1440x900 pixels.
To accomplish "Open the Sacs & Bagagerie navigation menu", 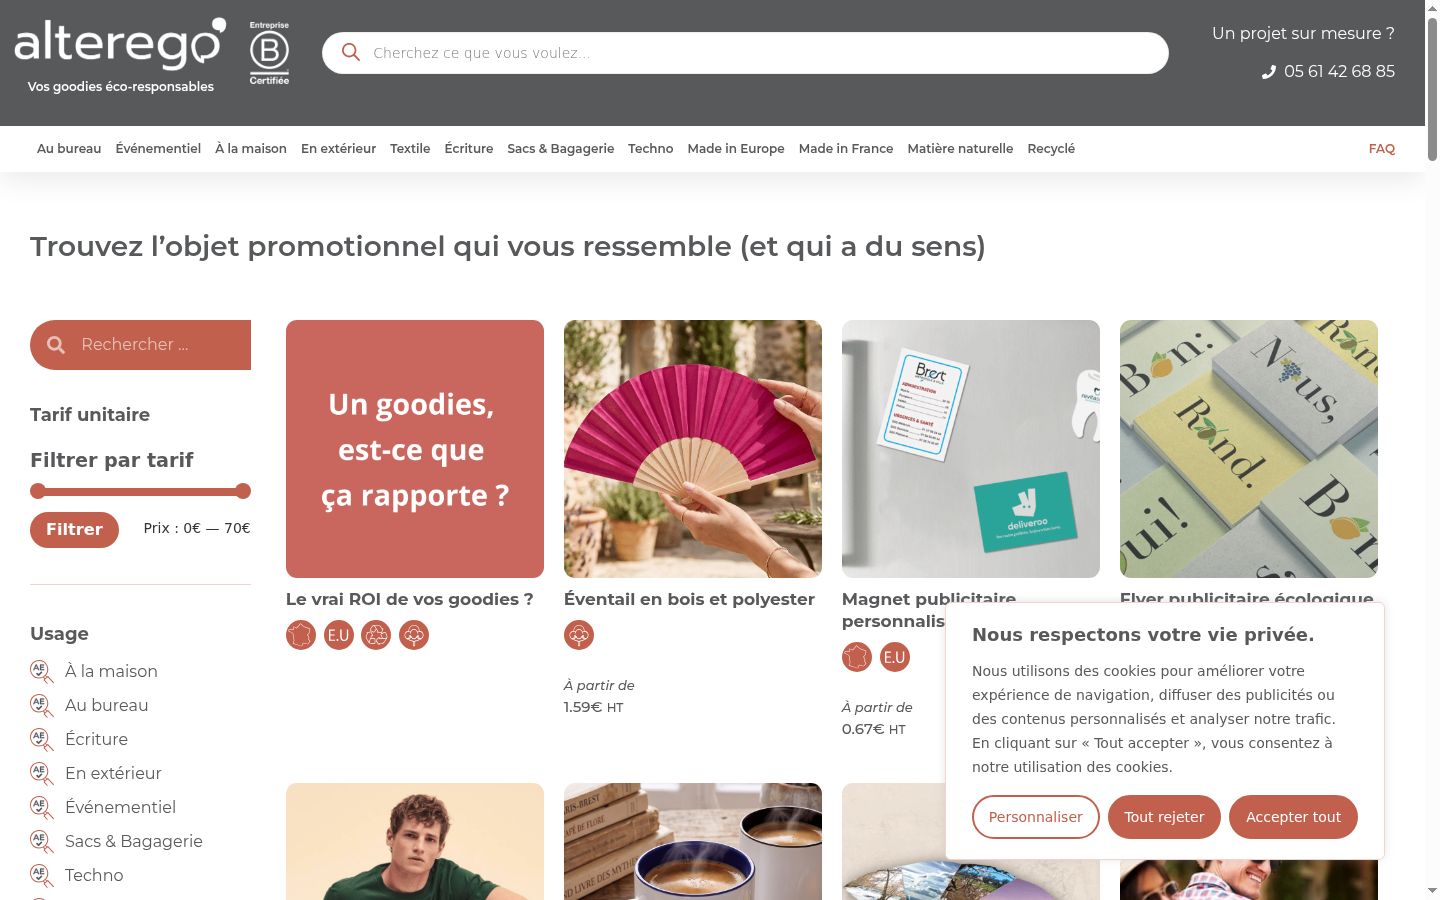I will (x=561, y=149).
